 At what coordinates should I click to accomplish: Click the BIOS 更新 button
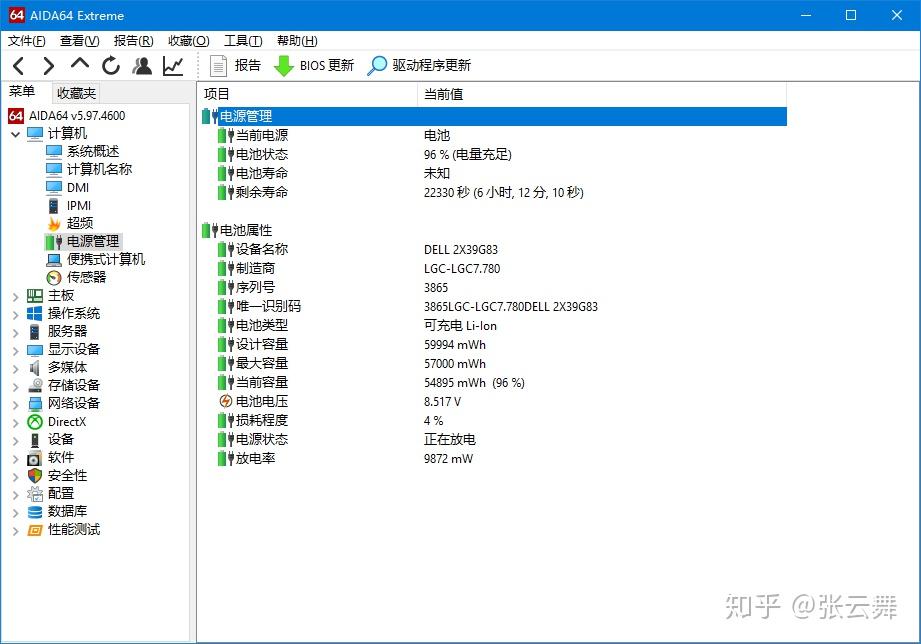coord(313,65)
